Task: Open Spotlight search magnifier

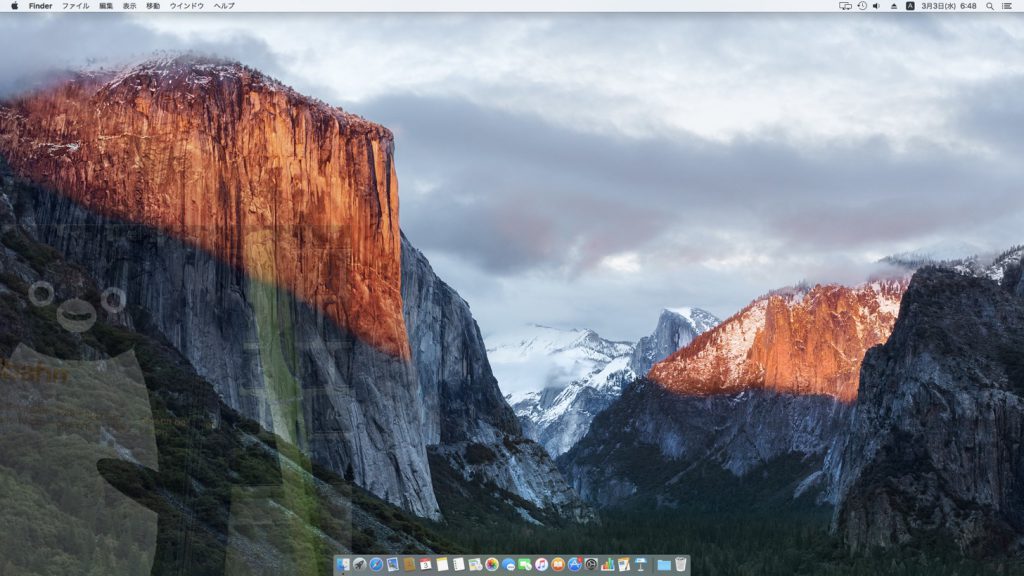Action: click(x=990, y=6)
